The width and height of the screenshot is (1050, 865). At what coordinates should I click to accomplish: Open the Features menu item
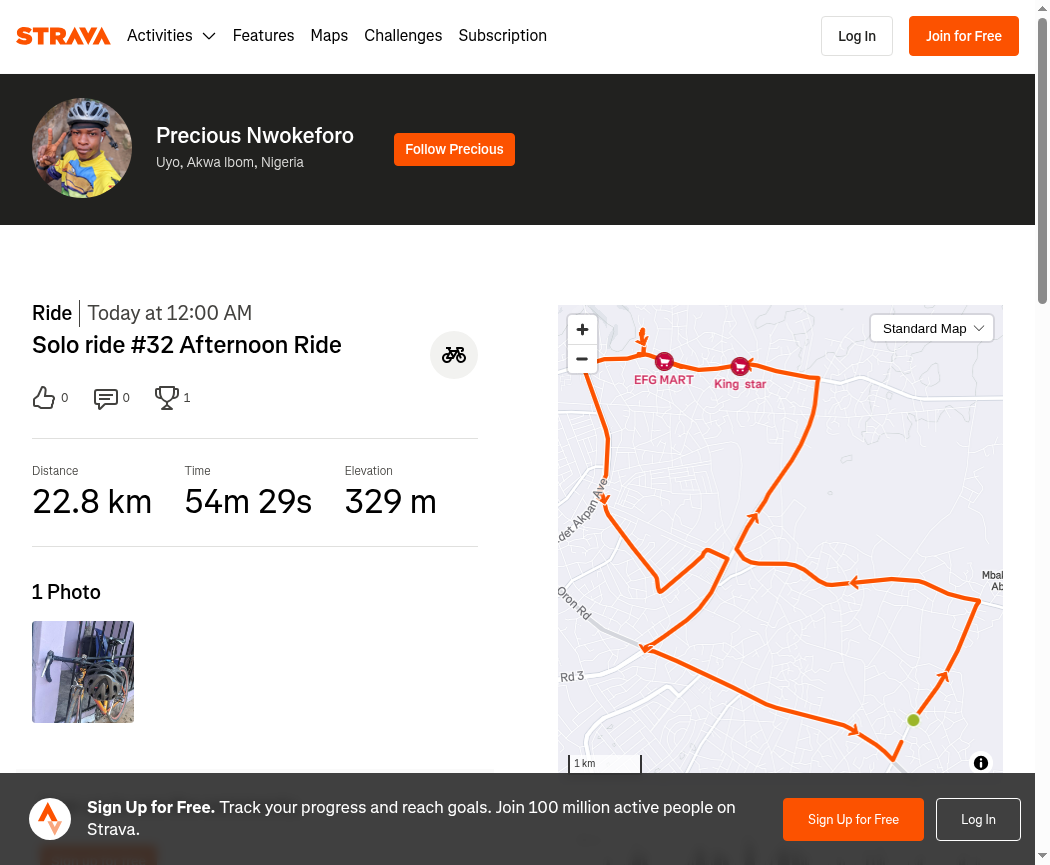point(263,36)
